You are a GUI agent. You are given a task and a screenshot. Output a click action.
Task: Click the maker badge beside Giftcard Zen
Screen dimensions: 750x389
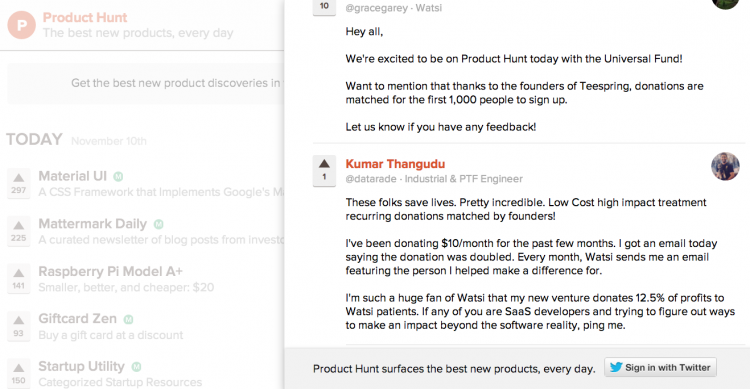click(128, 319)
